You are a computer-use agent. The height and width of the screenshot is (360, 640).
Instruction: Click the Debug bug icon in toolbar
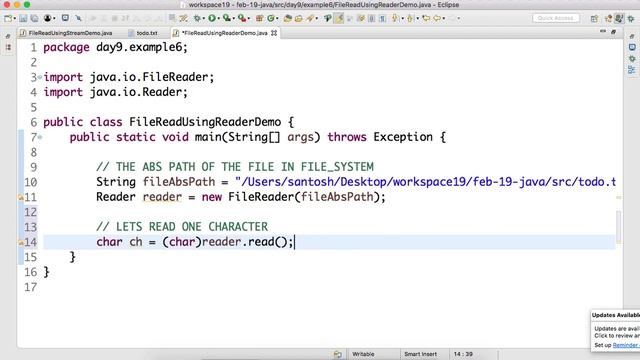(x=197, y=18)
